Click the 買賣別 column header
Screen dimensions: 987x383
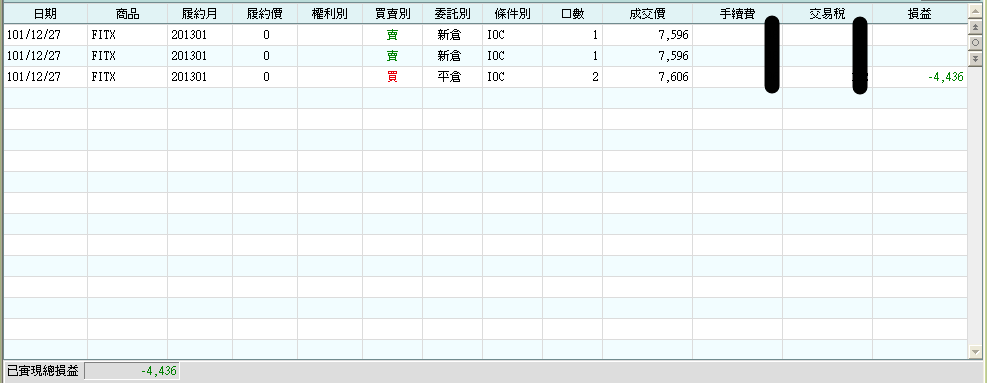pos(392,14)
